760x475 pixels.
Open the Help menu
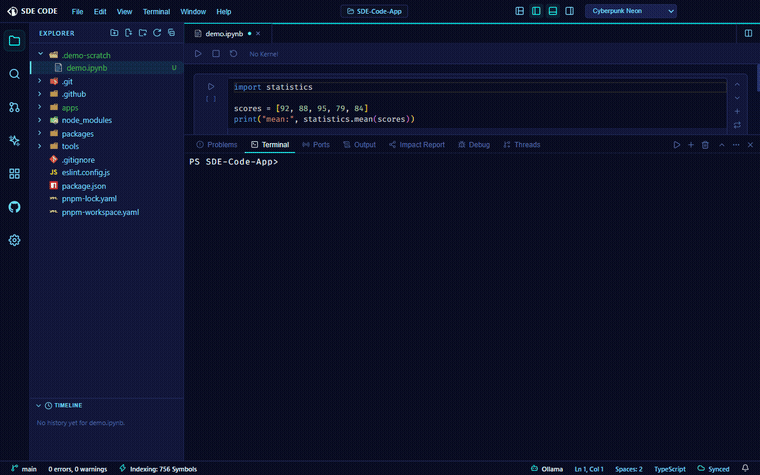(x=223, y=12)
